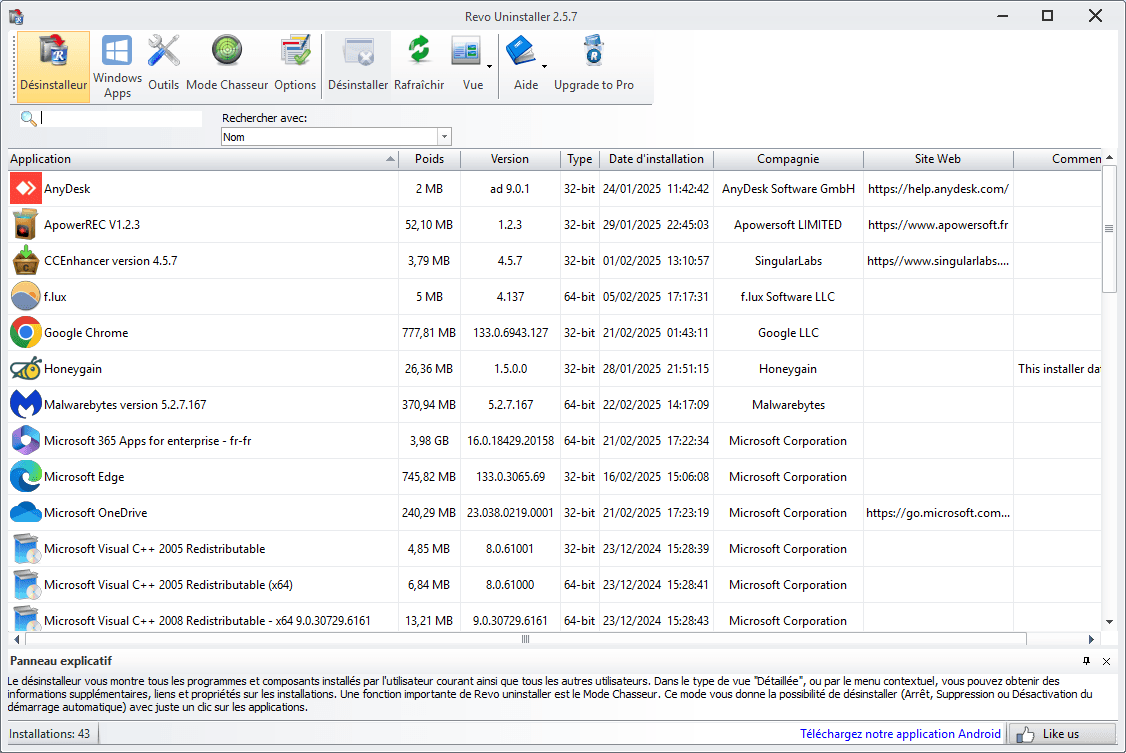Viewport: 1126px width, 753px height.
Task: Click f.lux Software LLC company cell
Action: click(788, 296)
